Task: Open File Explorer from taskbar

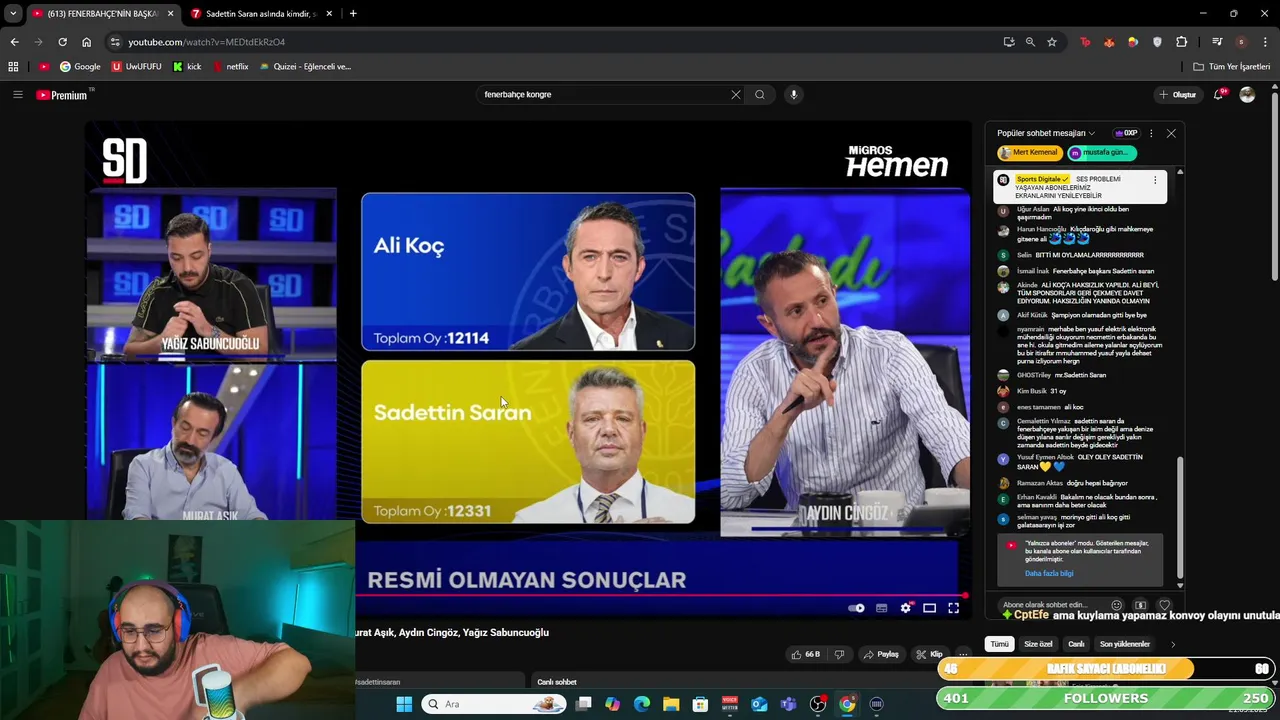Action: [x=671, y=704]
